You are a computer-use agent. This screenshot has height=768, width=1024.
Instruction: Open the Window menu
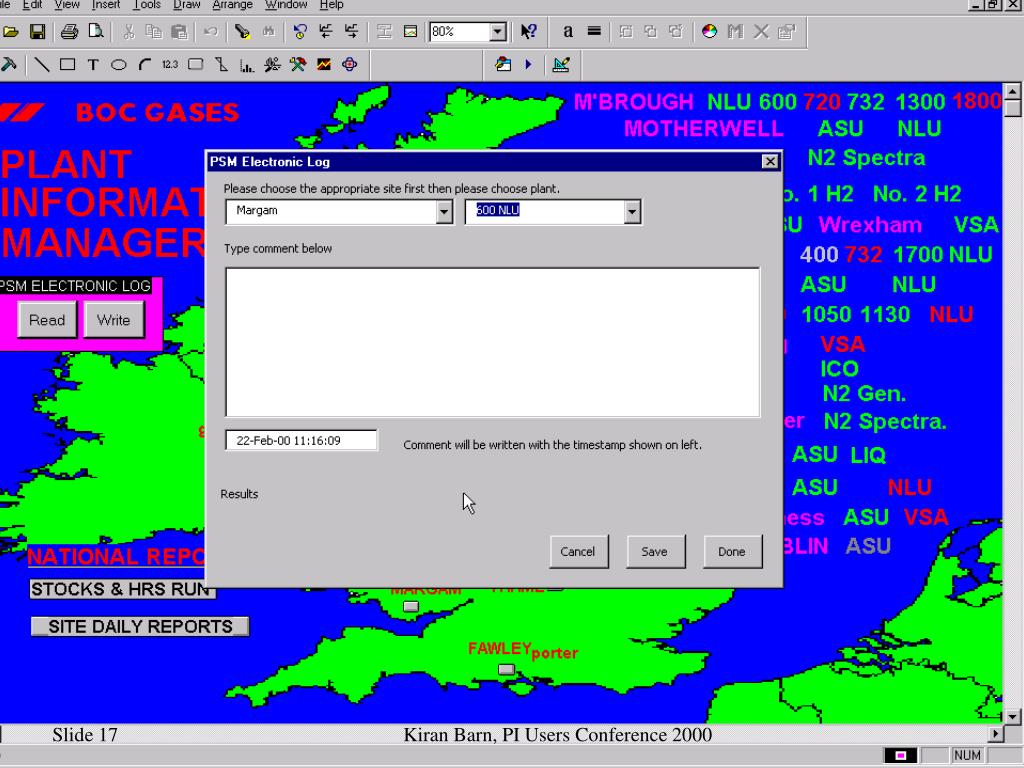click(286, 5)
